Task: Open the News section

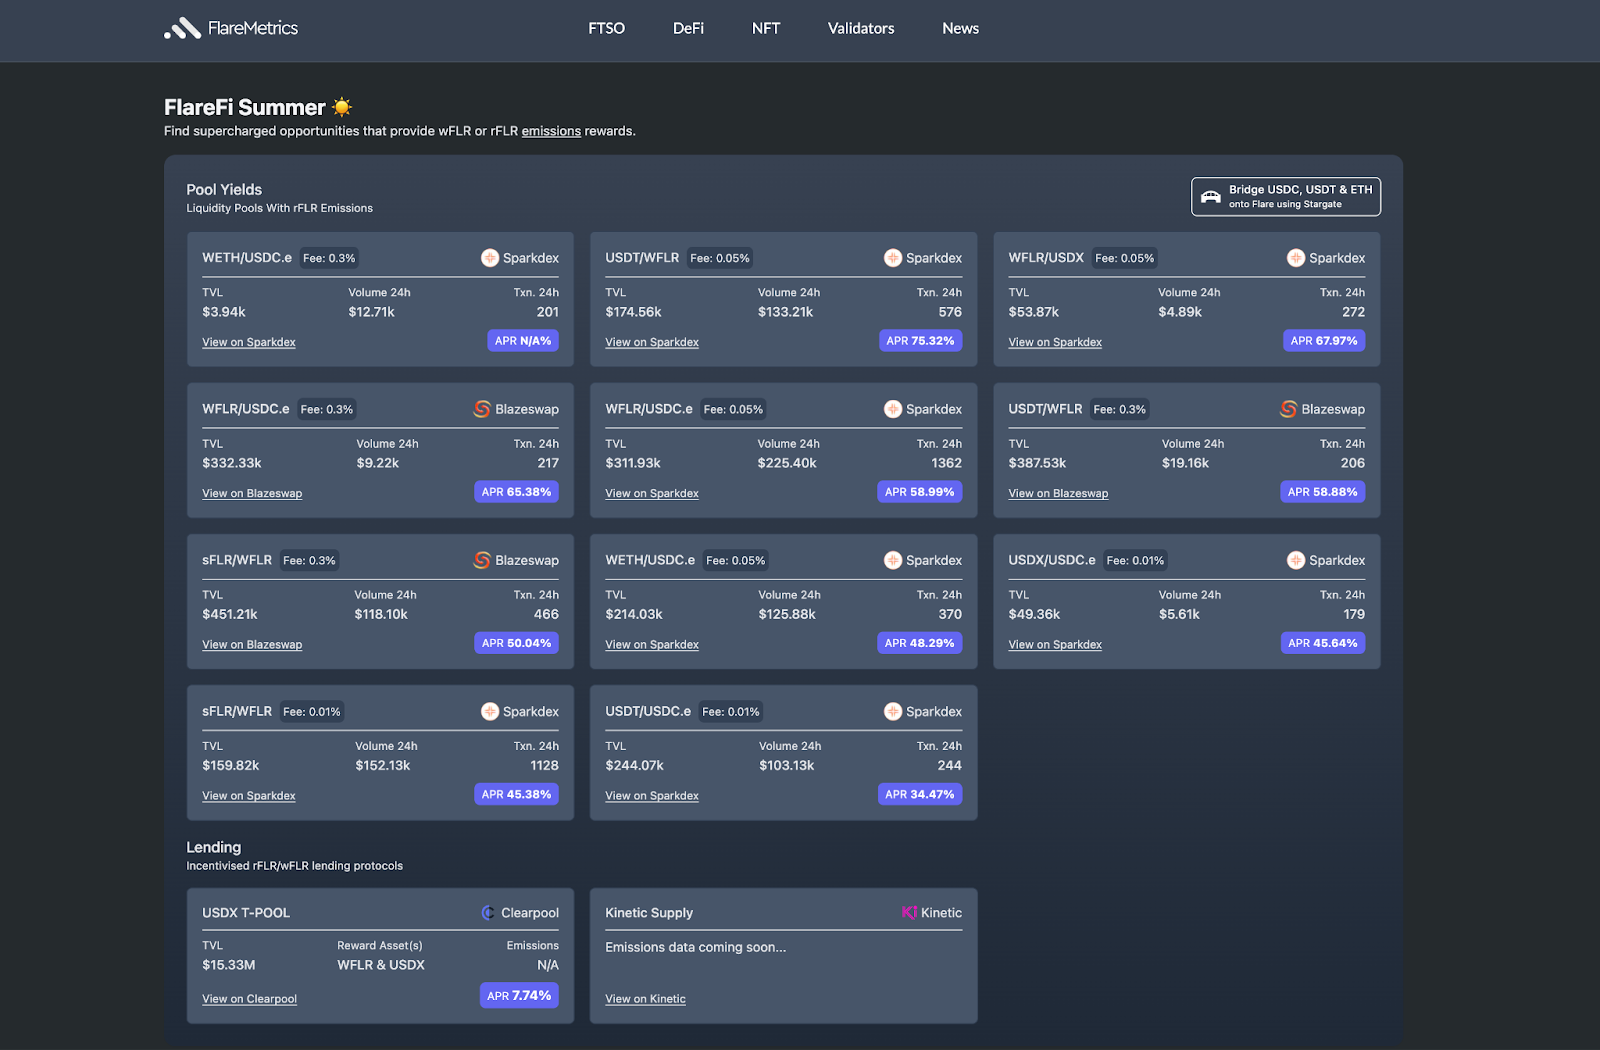Action: pos(959,28)
